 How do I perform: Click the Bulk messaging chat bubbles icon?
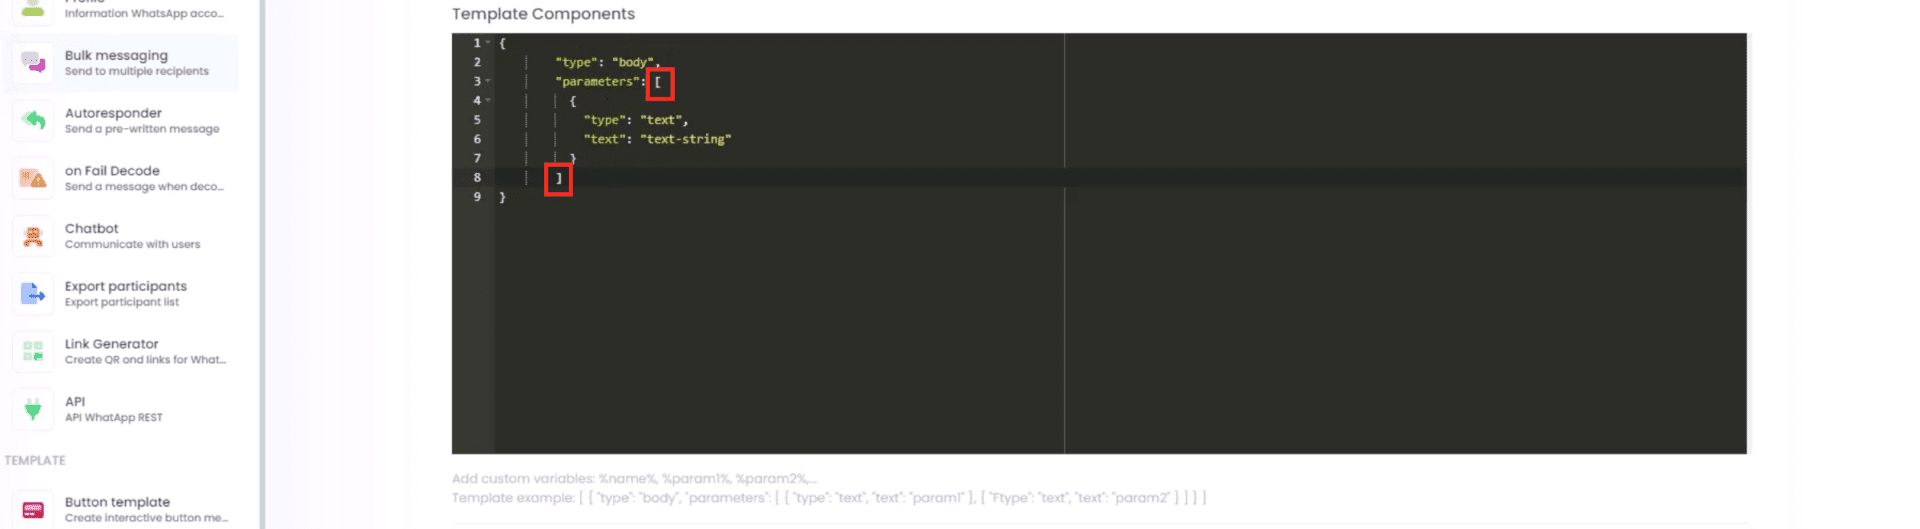coord(33,63)
